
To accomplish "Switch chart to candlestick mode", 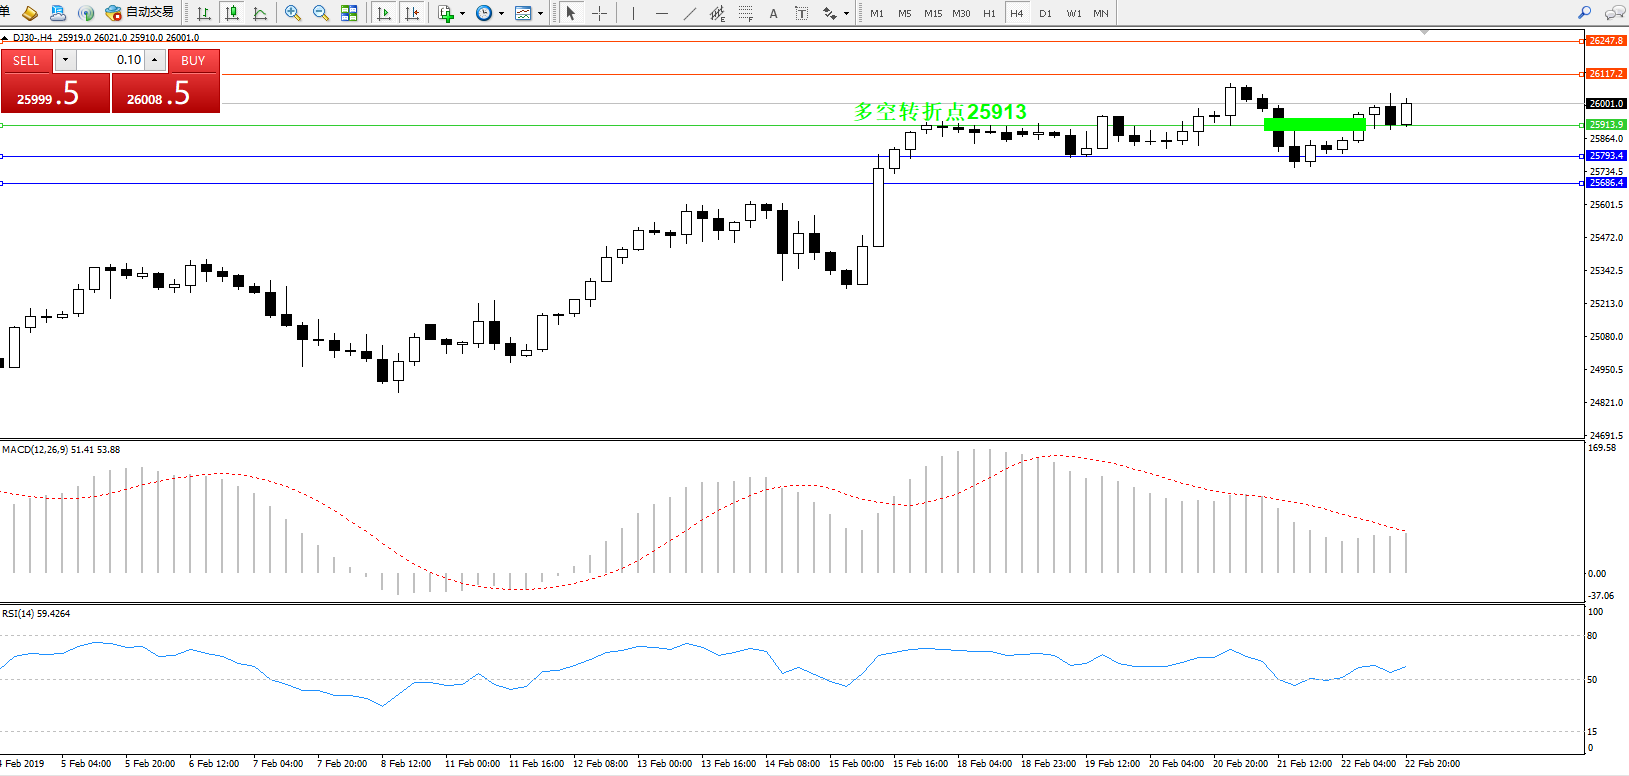I will pos(232,13).
